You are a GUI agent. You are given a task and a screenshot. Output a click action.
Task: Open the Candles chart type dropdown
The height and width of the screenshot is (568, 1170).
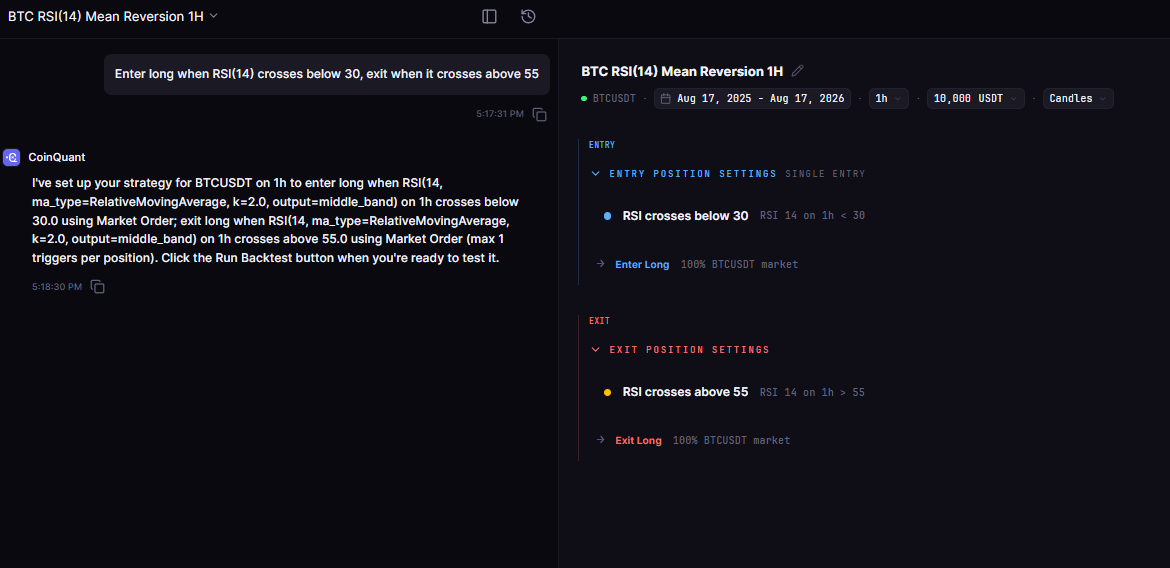(1078, 99)
